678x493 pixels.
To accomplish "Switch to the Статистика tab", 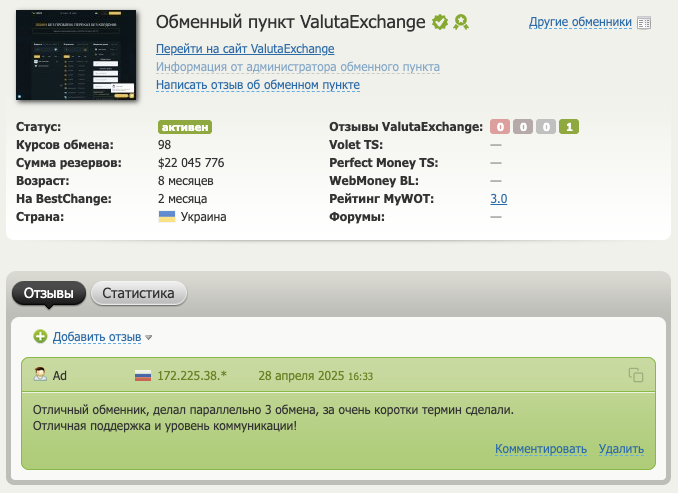I will [x=138, y=293].
